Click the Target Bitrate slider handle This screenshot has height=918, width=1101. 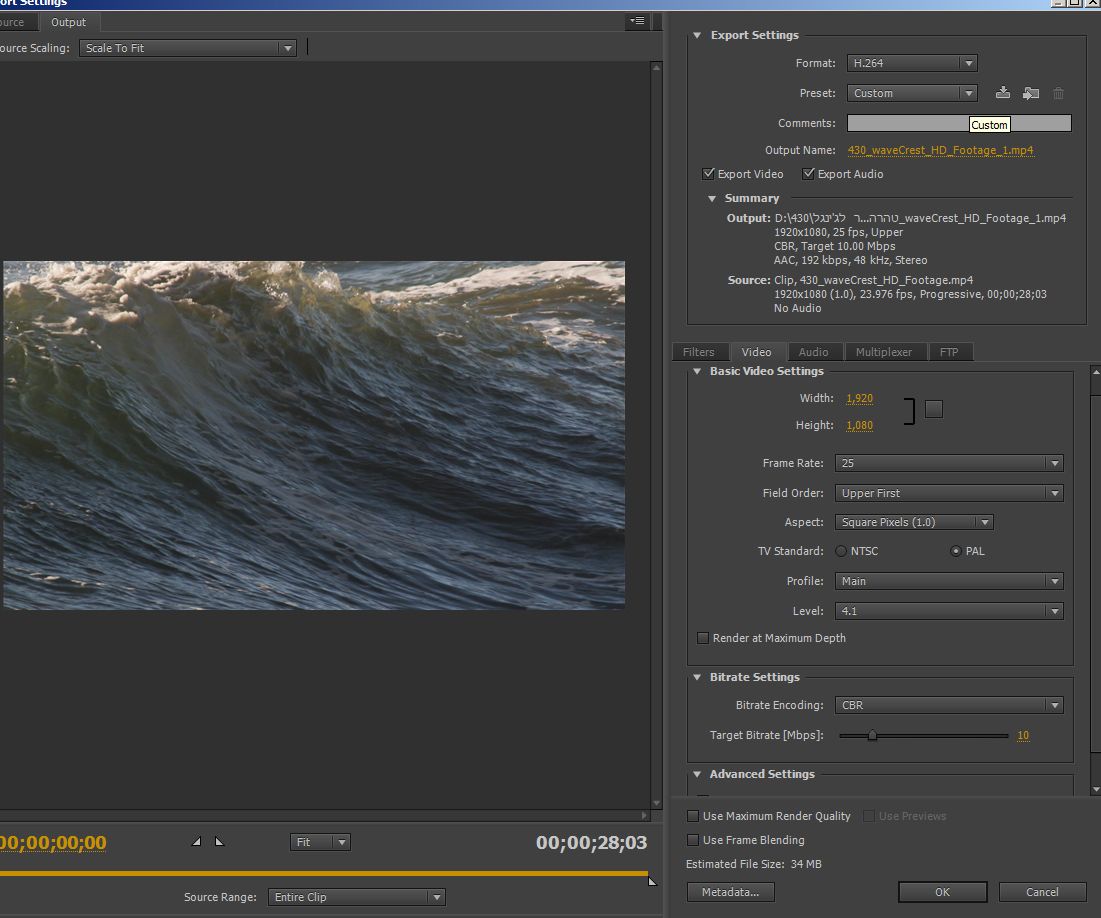872,735
